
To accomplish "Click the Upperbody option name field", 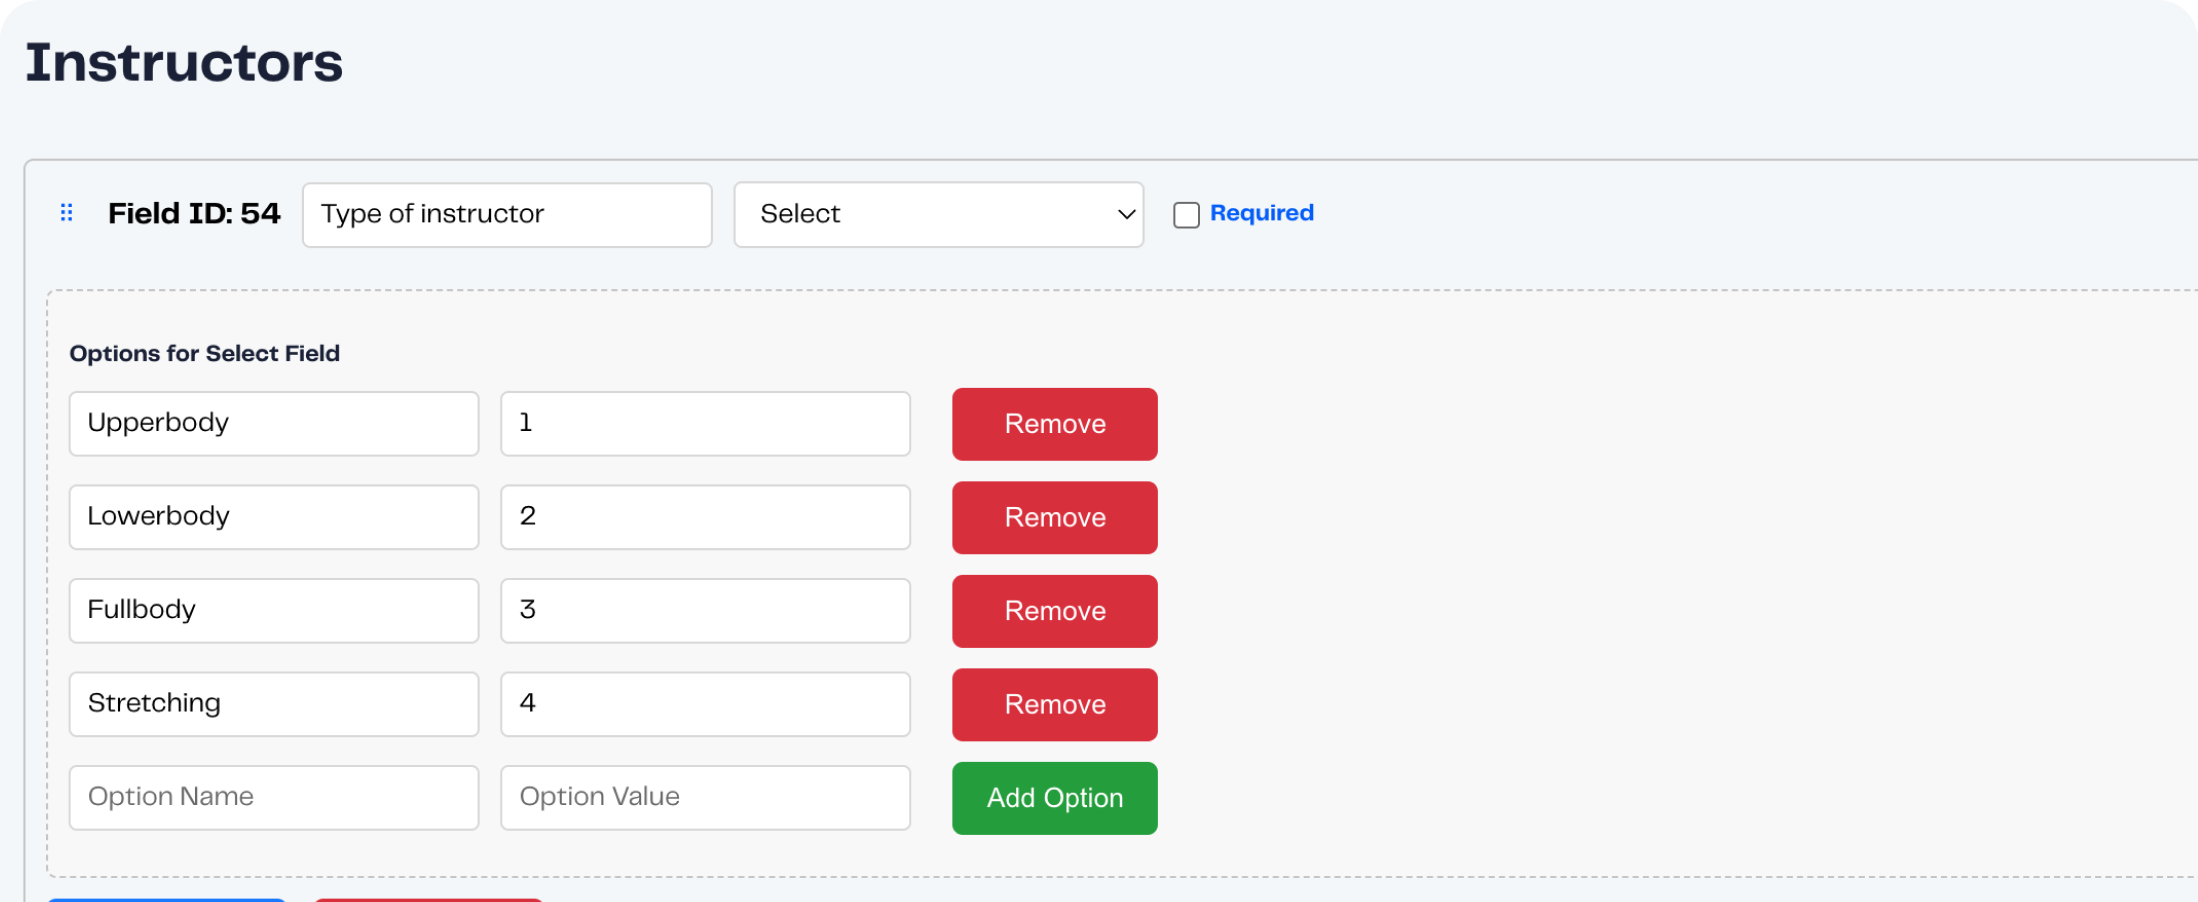I will (x=274, y=424).
